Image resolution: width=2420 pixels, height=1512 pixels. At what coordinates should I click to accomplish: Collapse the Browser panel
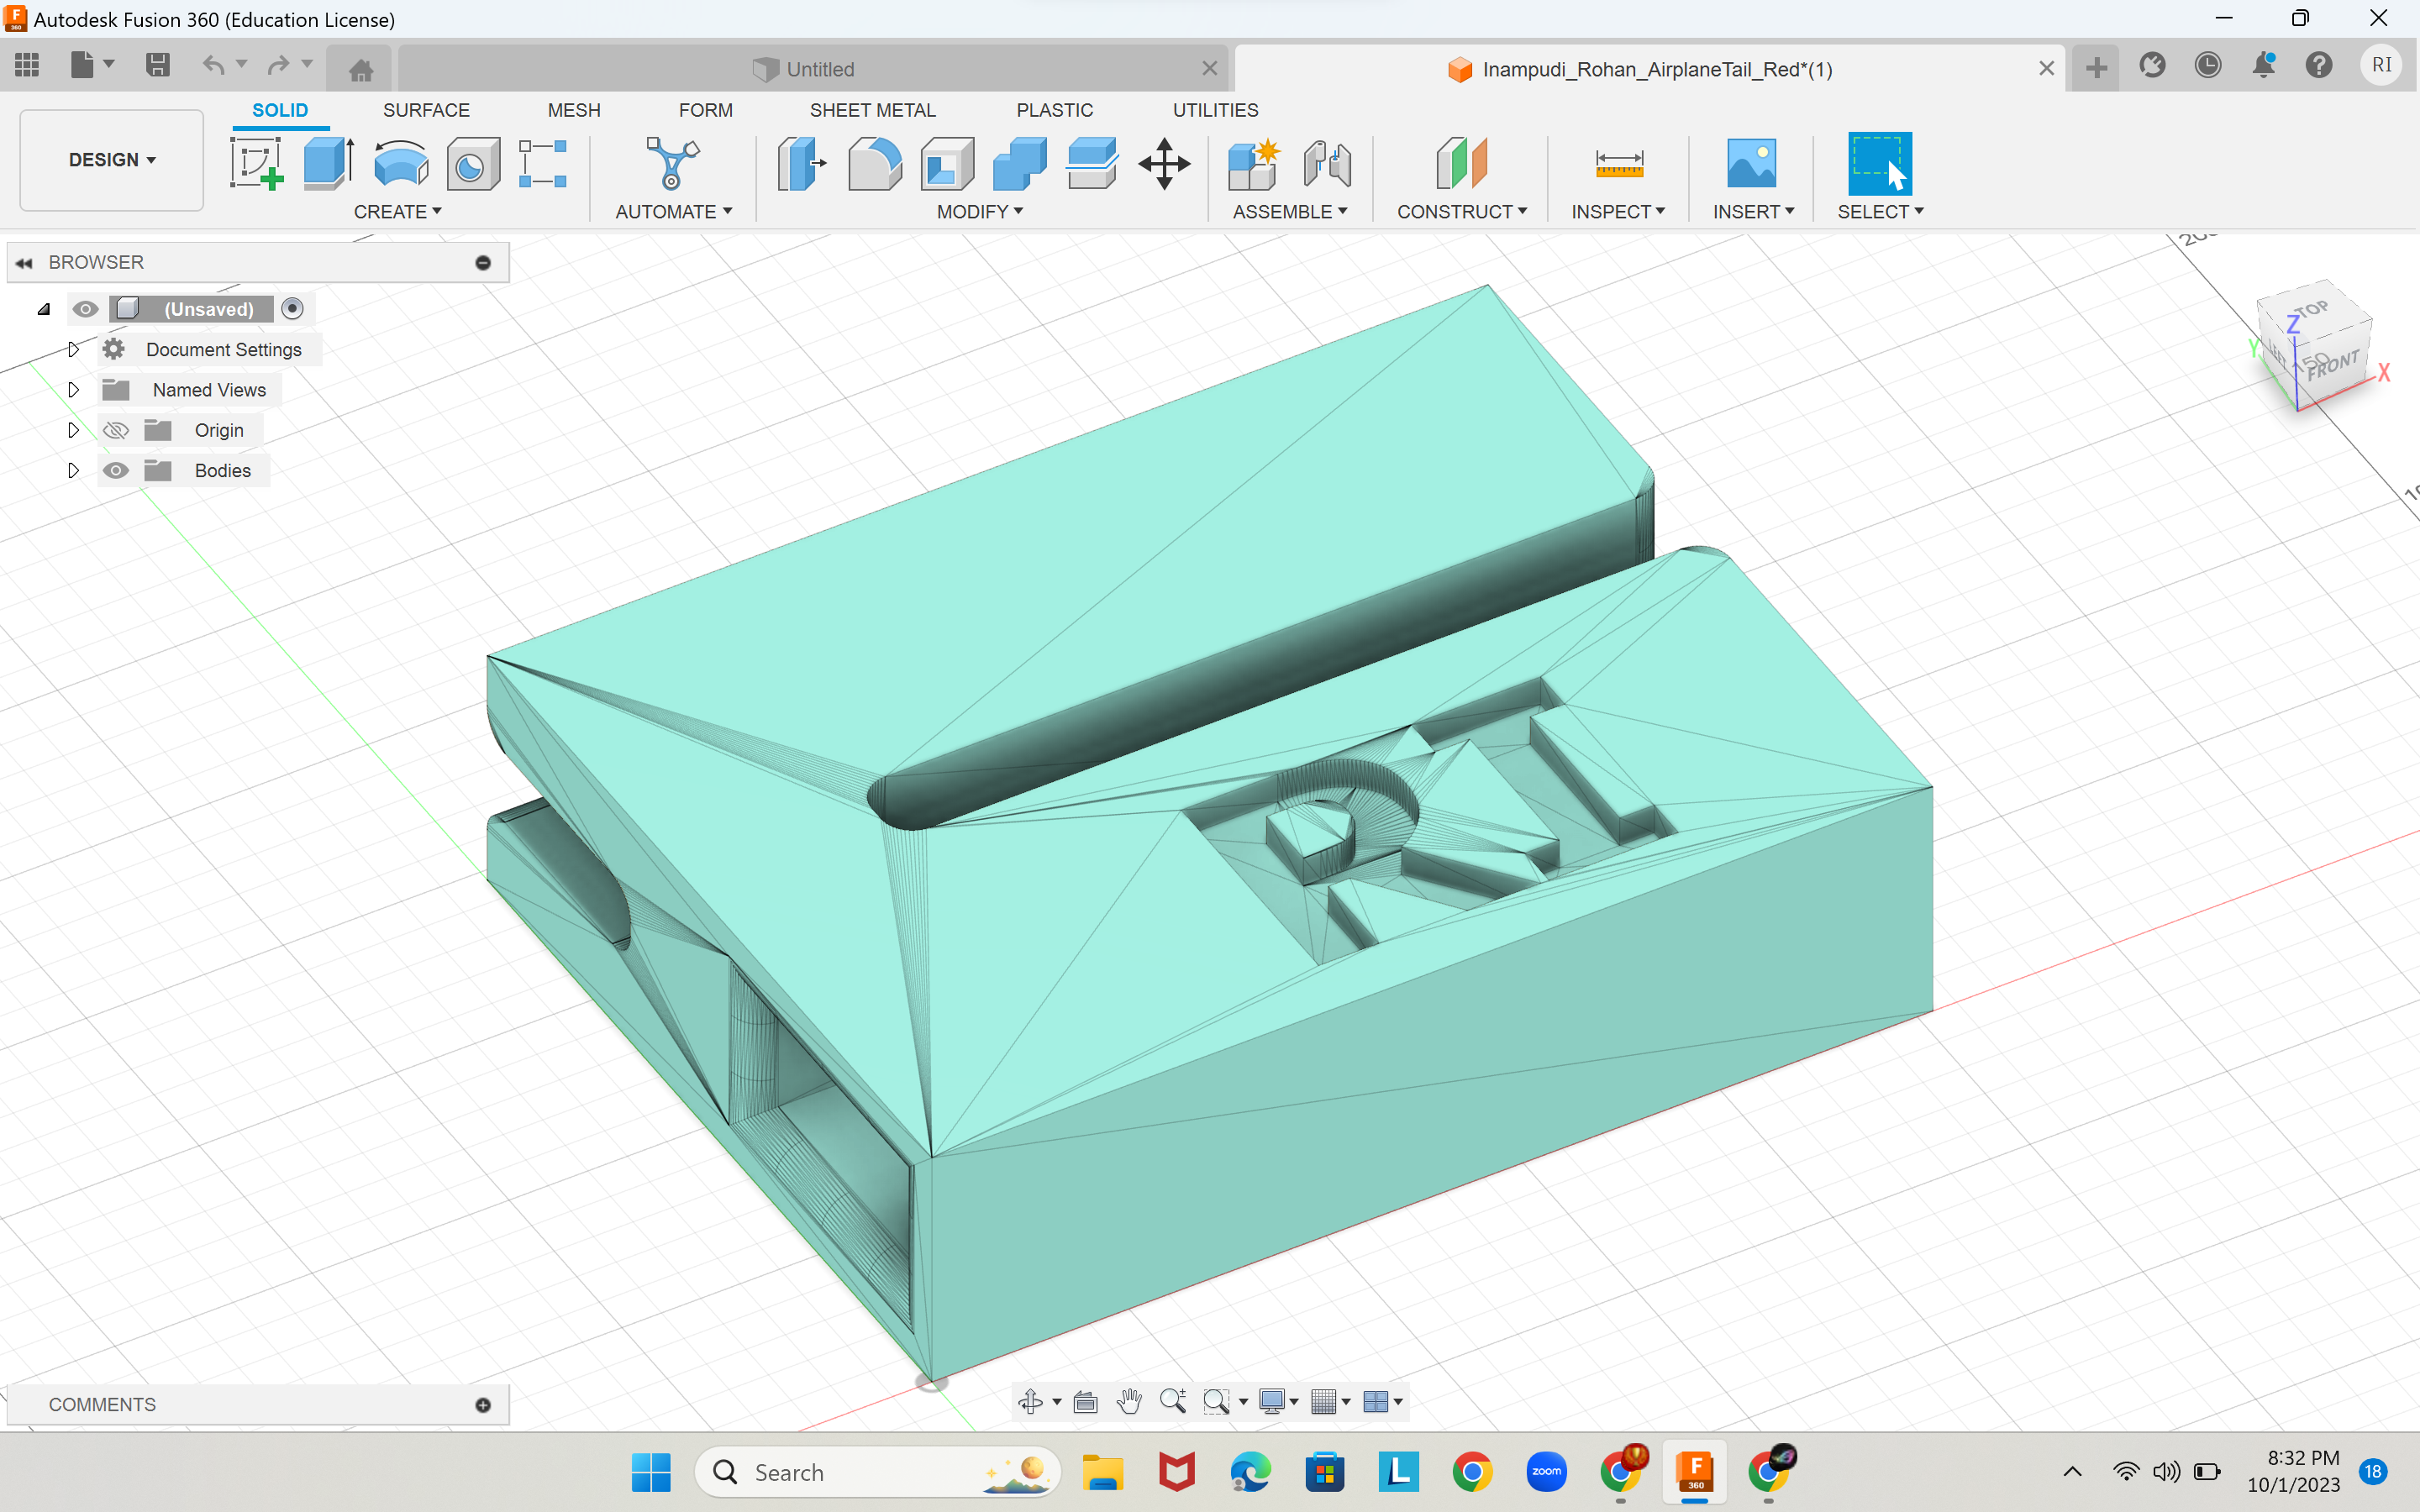click(24, 262)
